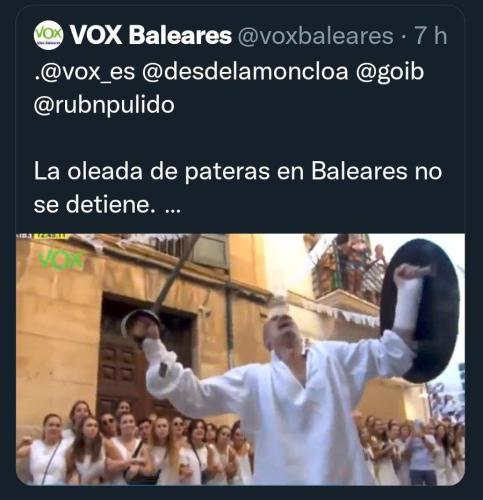Click the VOX Baleares display name
483x500 pixels.
click(x=150, y=35)
